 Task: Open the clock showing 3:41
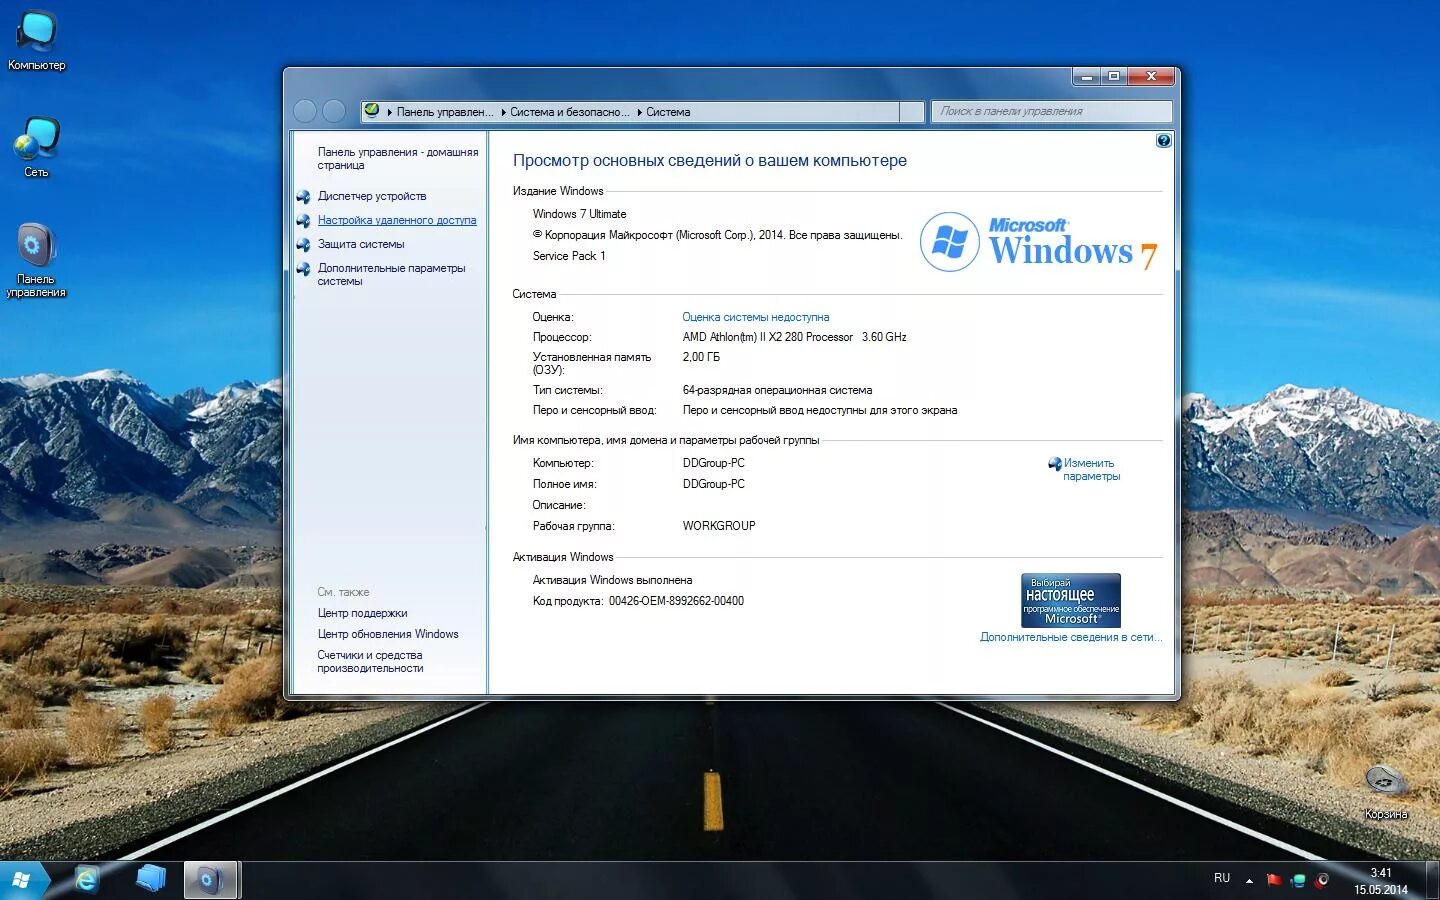tap(1381, 881)
